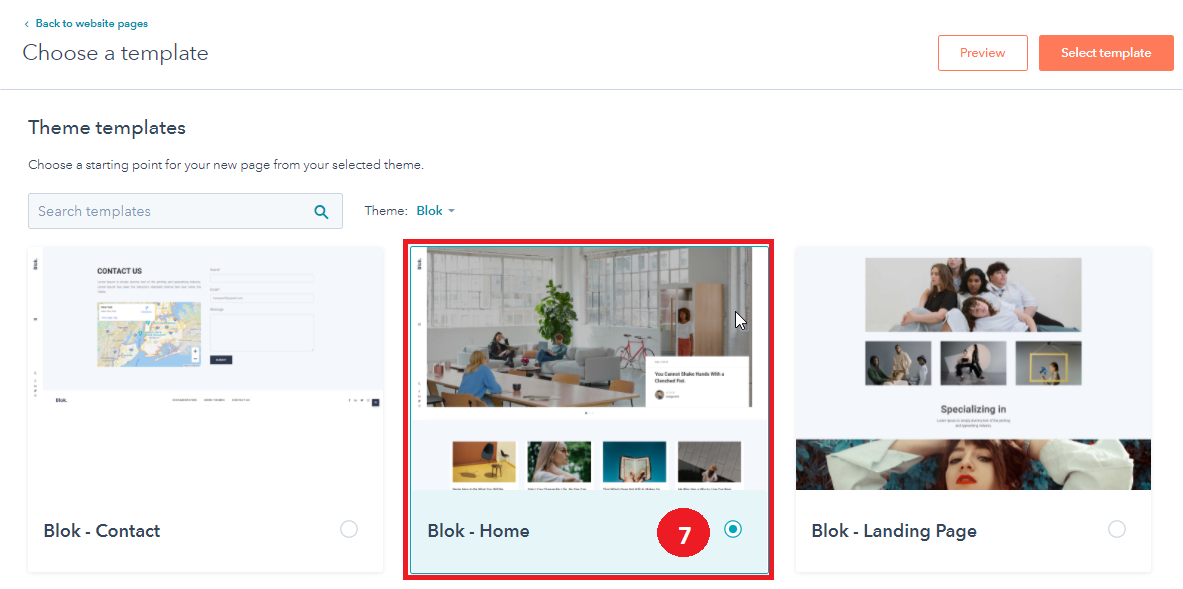Focus the Search templates field

coord(185,211)
